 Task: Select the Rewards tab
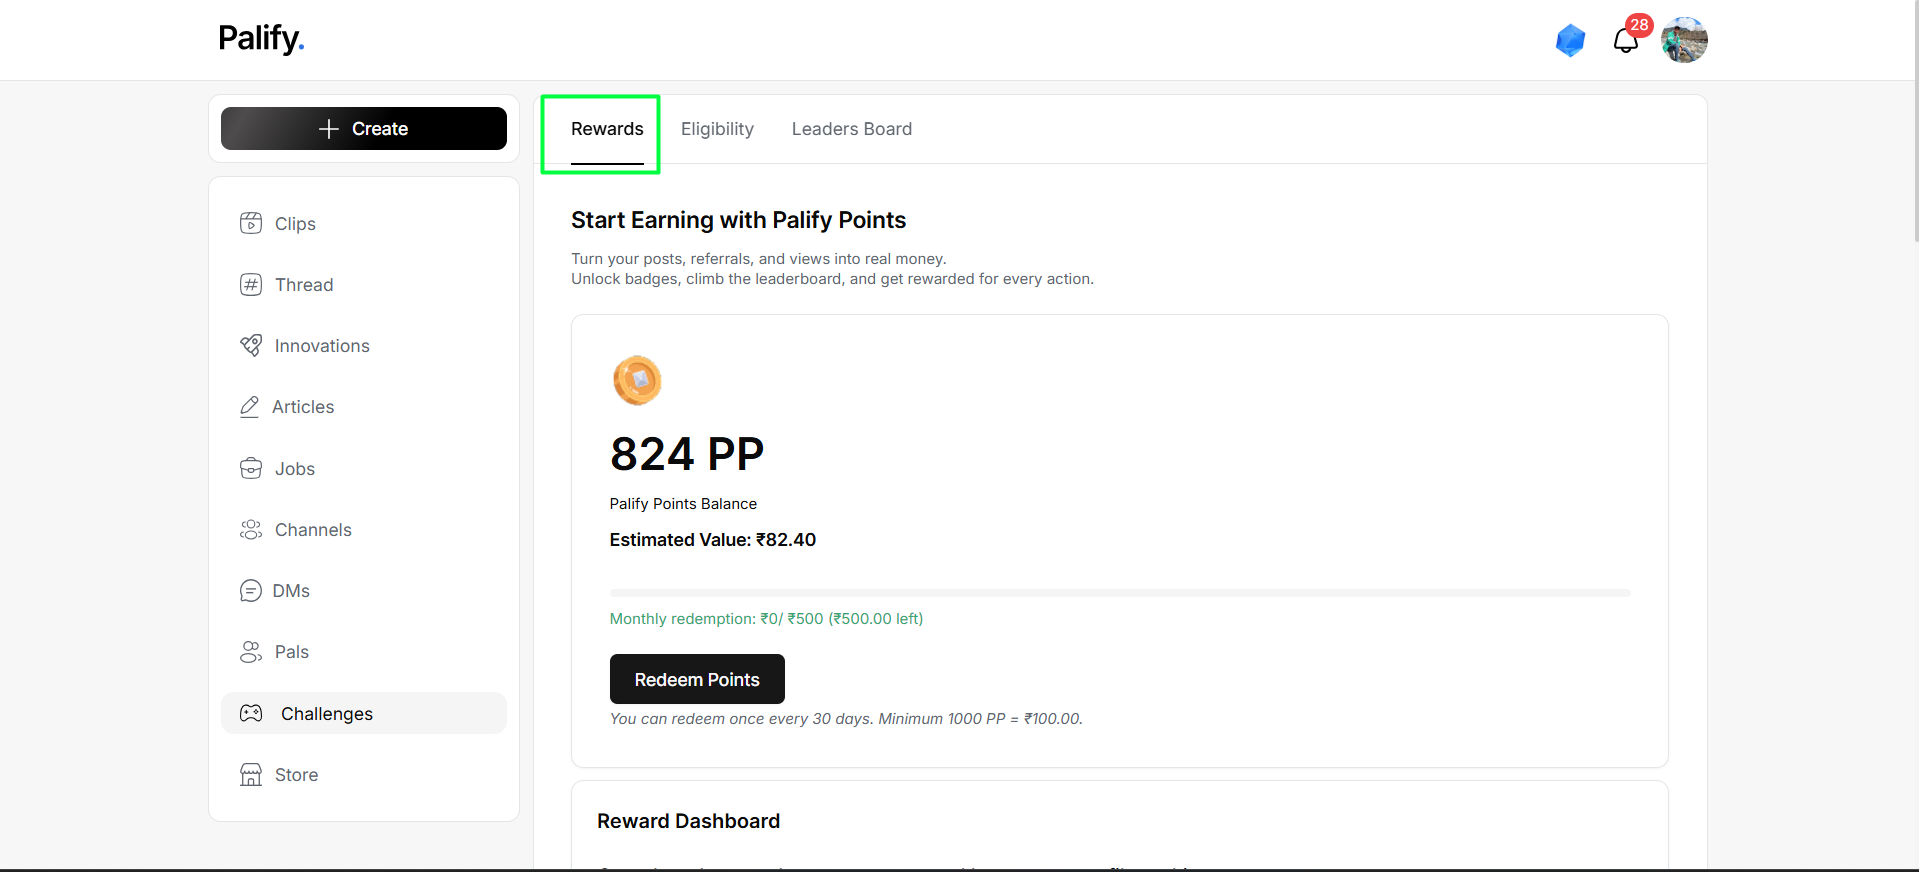click(x=607, y=129)
